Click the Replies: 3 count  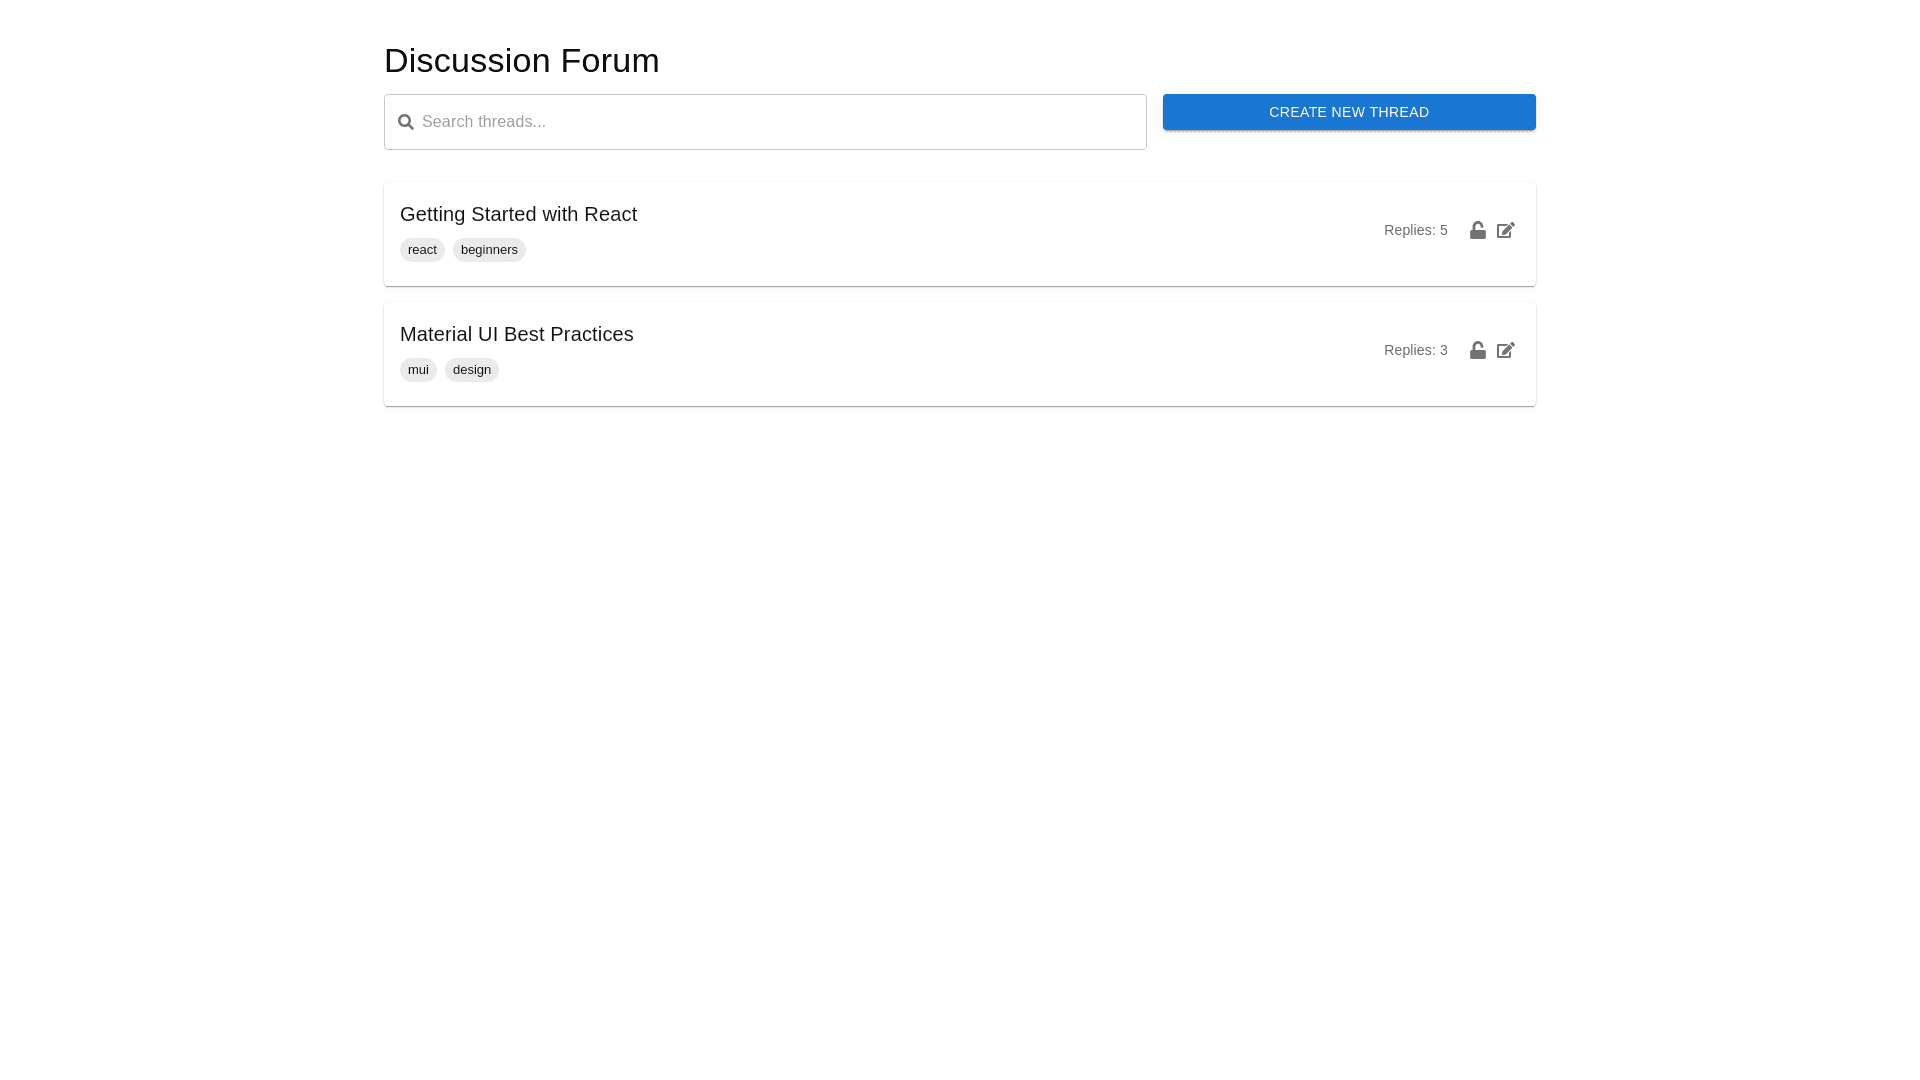tap(1415, 350)
